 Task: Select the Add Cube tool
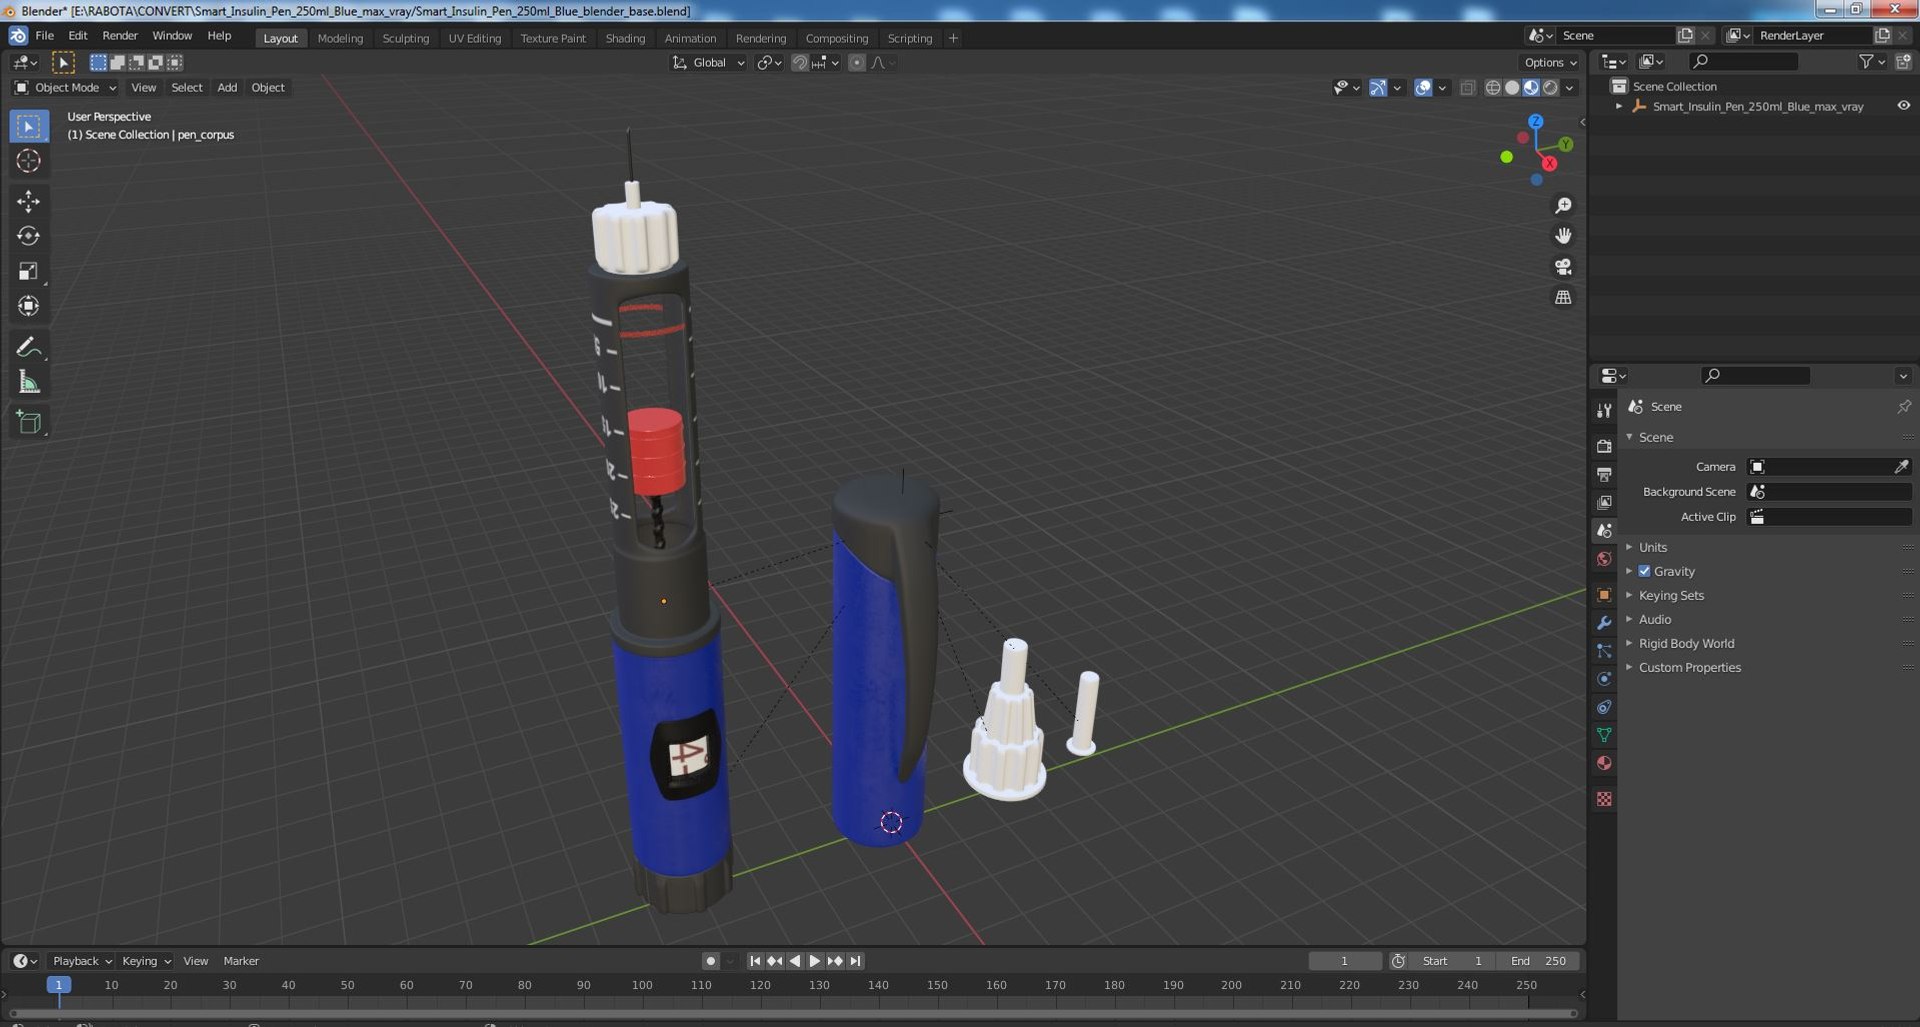pyautogui.click(x=28, y=422)
